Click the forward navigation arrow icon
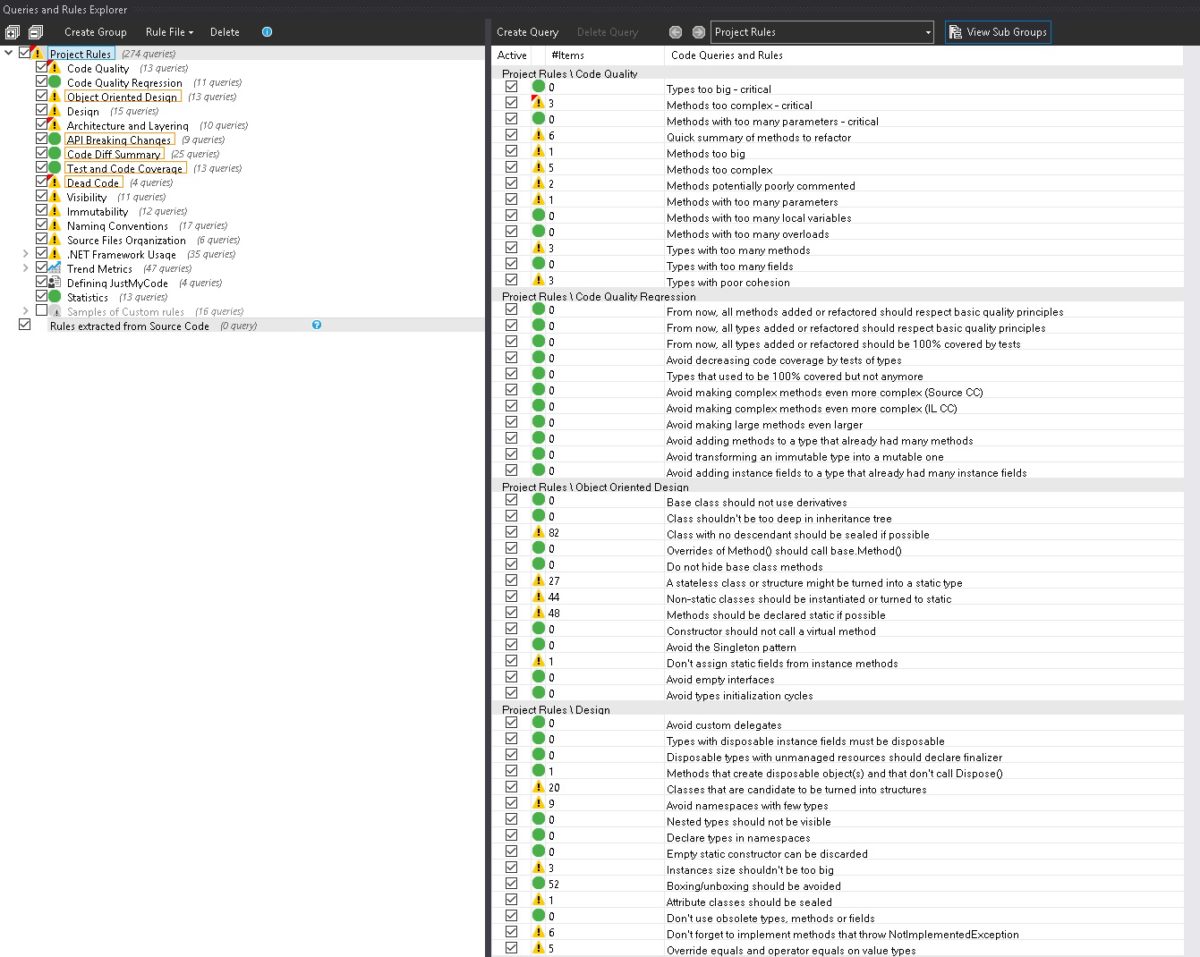Image resolution: width=1200 pixels, height=957 pixels. click(698, 31)
